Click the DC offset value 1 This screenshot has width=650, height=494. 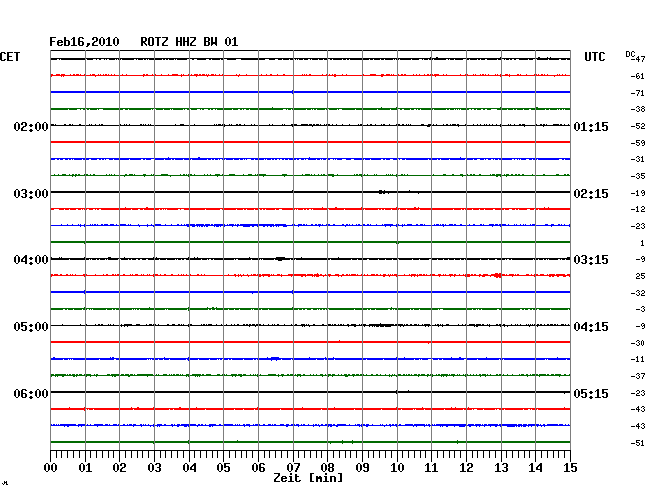pos(642,243)
